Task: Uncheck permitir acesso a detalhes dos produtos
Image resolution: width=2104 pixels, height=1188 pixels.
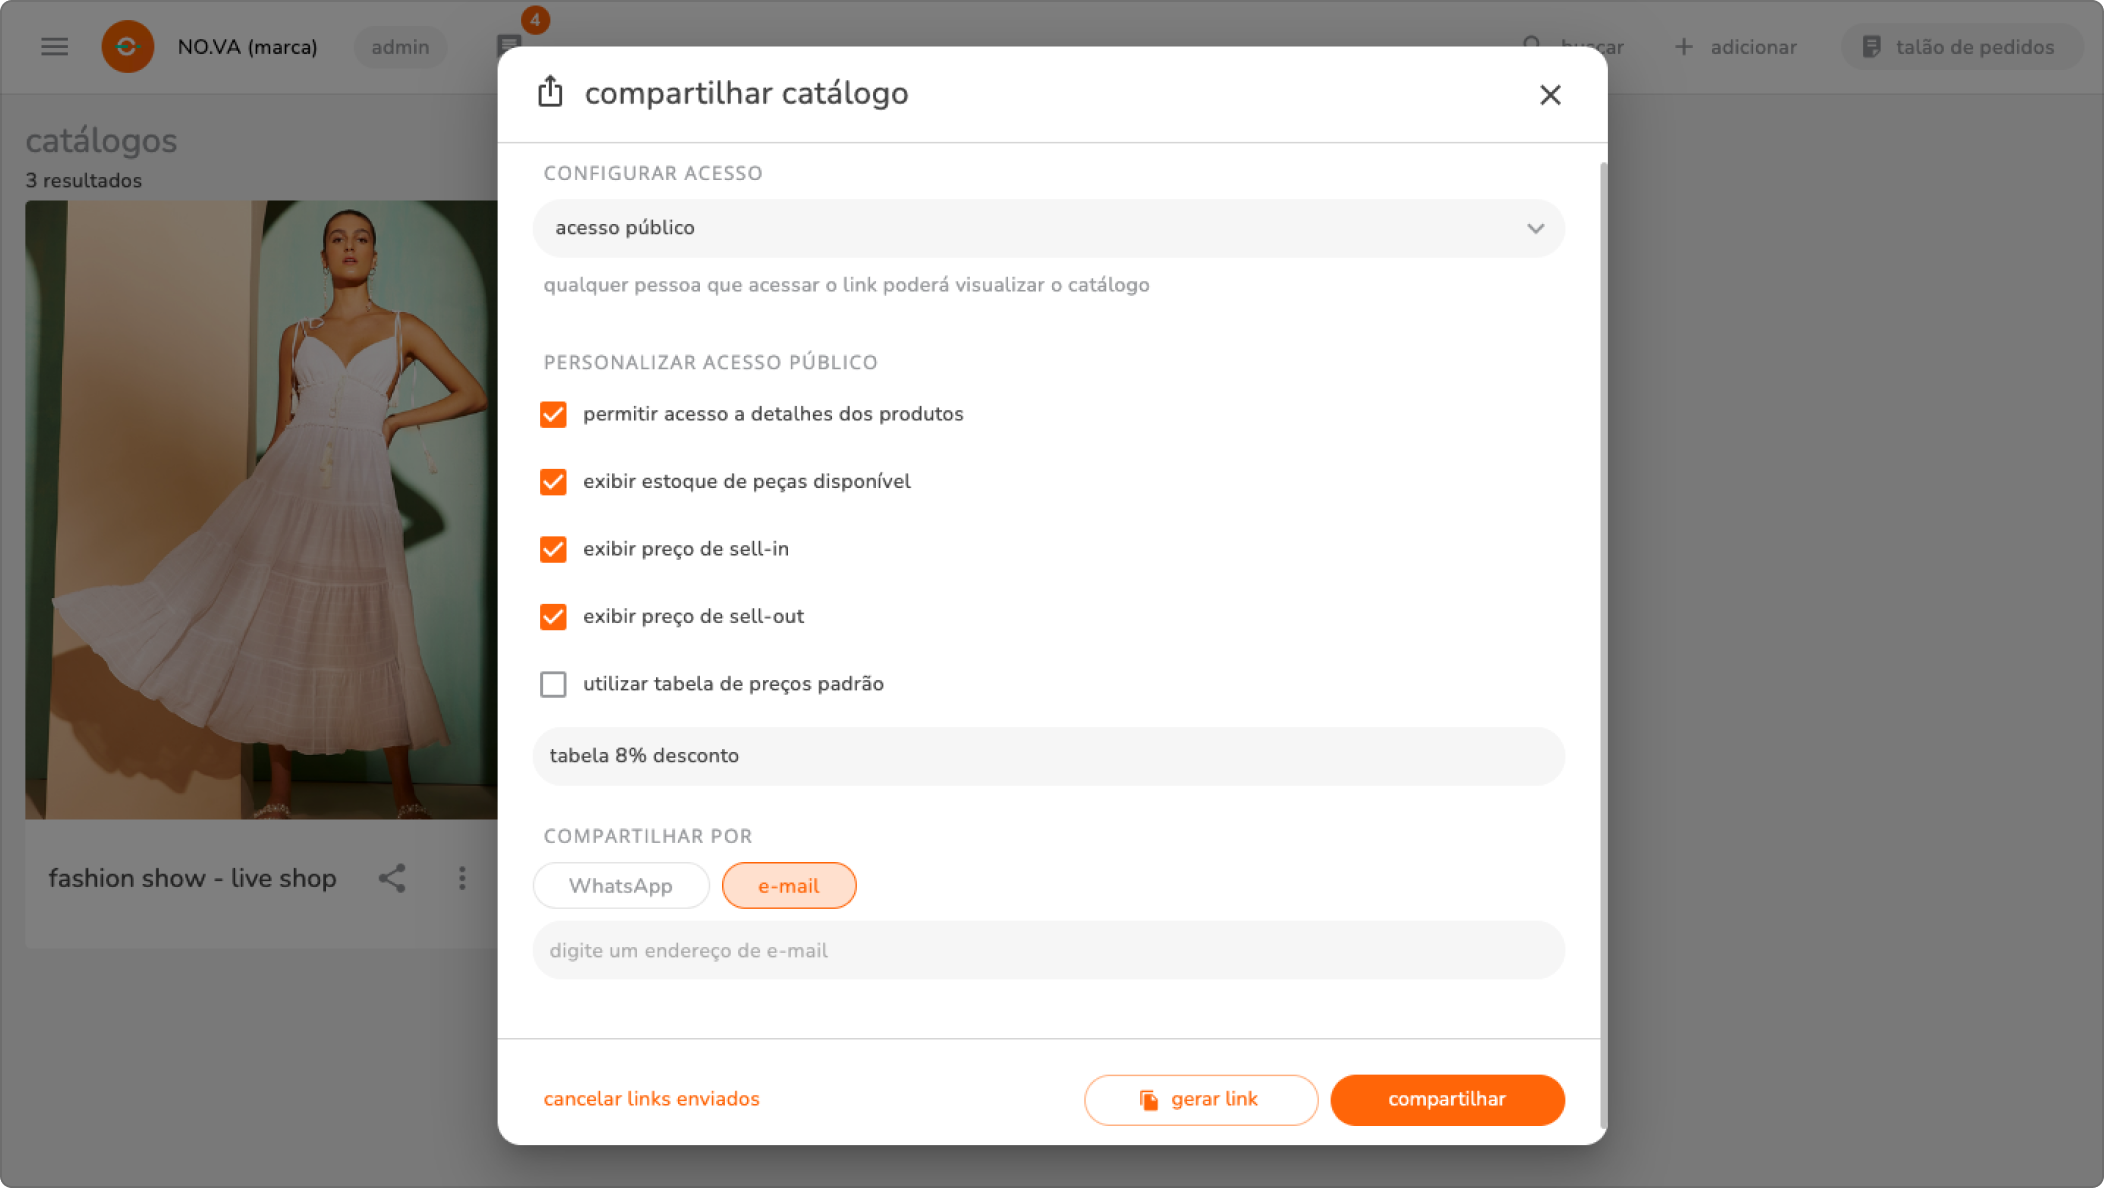Action: coord(553,414)
